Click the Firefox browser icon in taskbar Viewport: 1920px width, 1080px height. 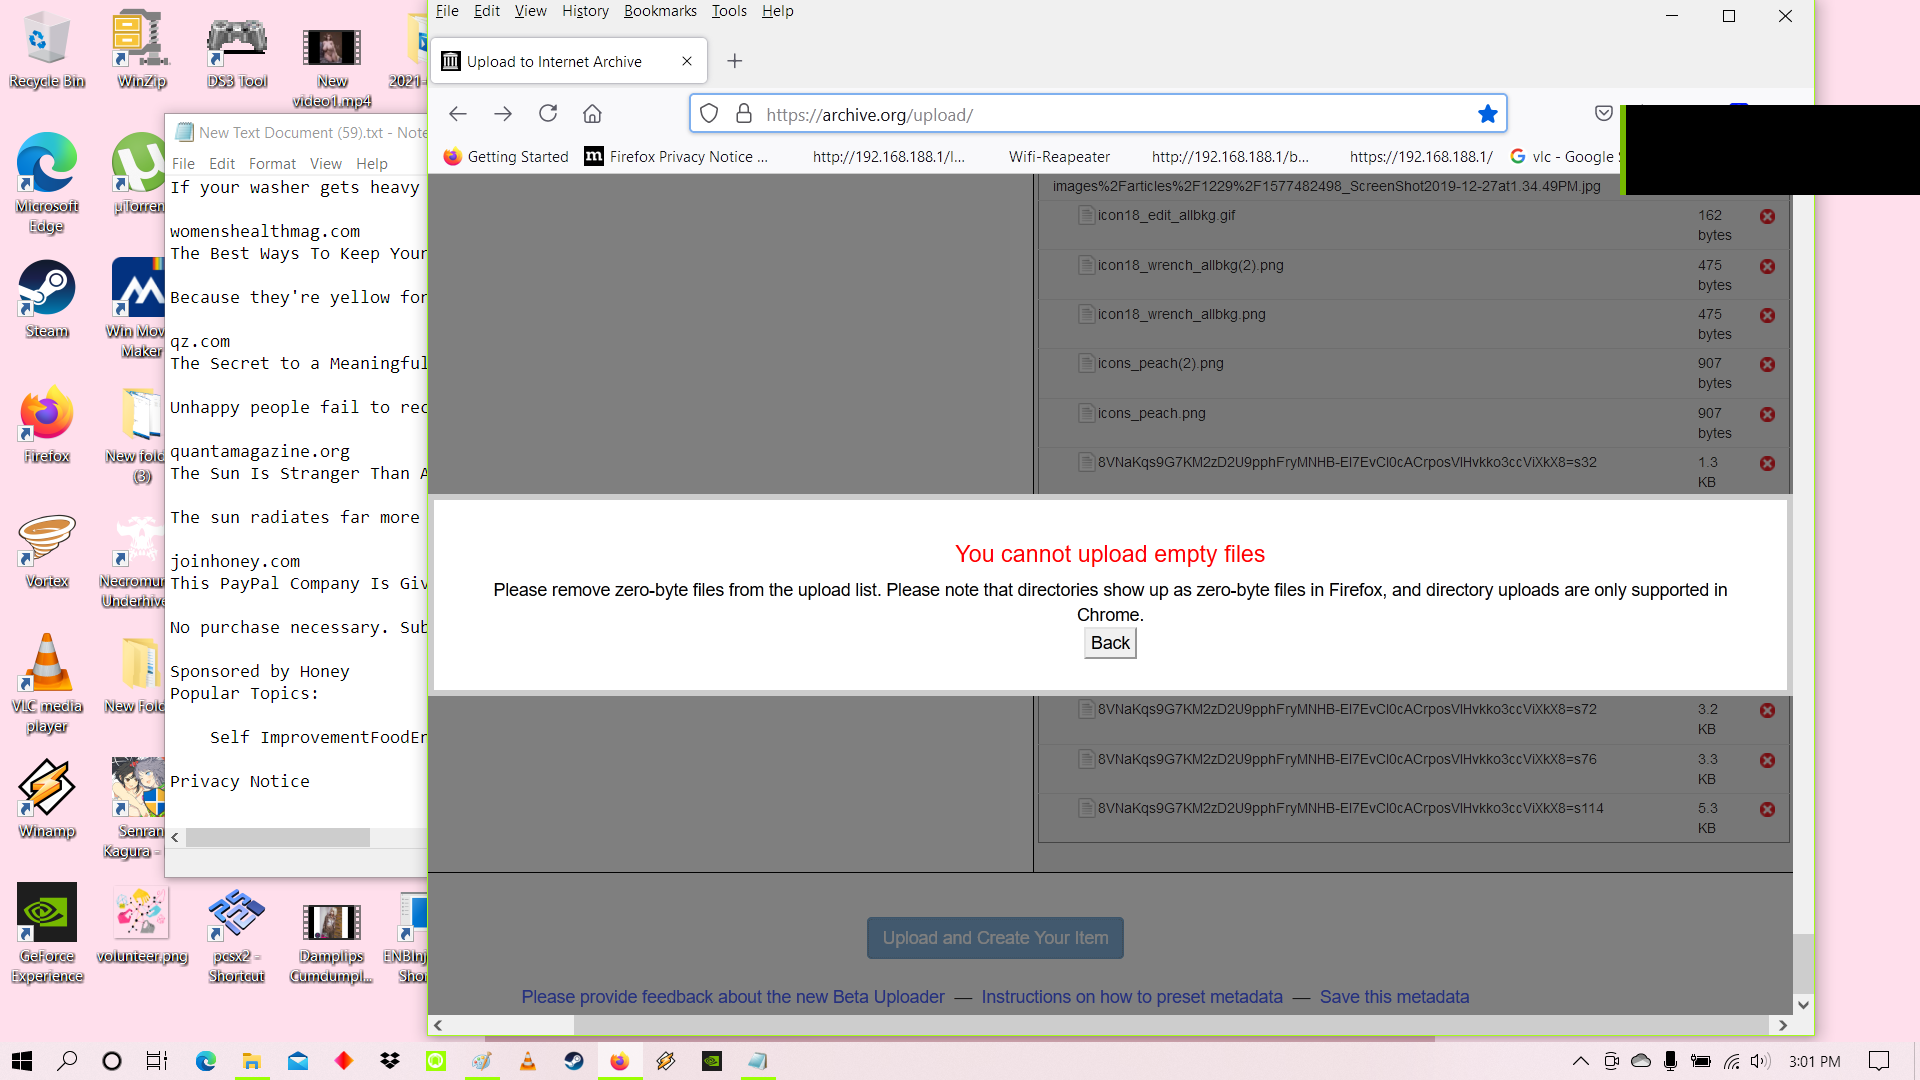point(620,1060)
